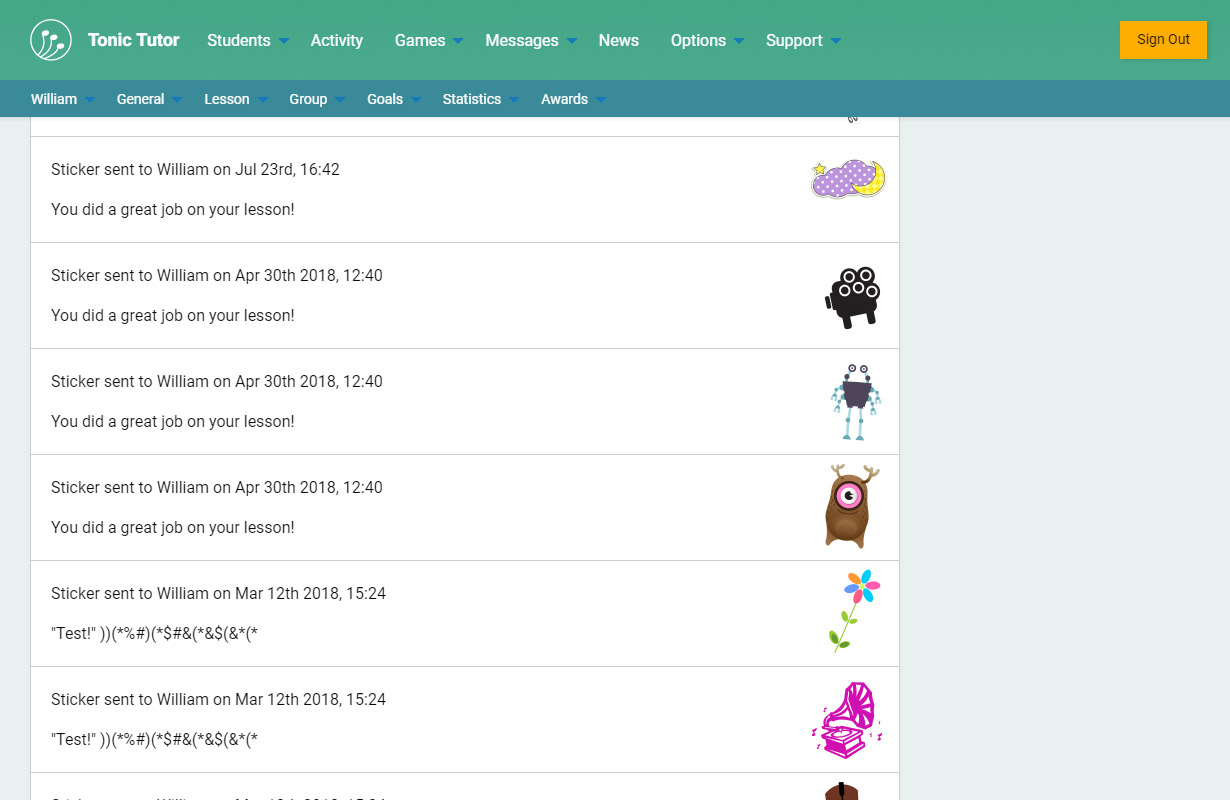
Task: Click the colorful flower sticker
Action: point(855,610)
